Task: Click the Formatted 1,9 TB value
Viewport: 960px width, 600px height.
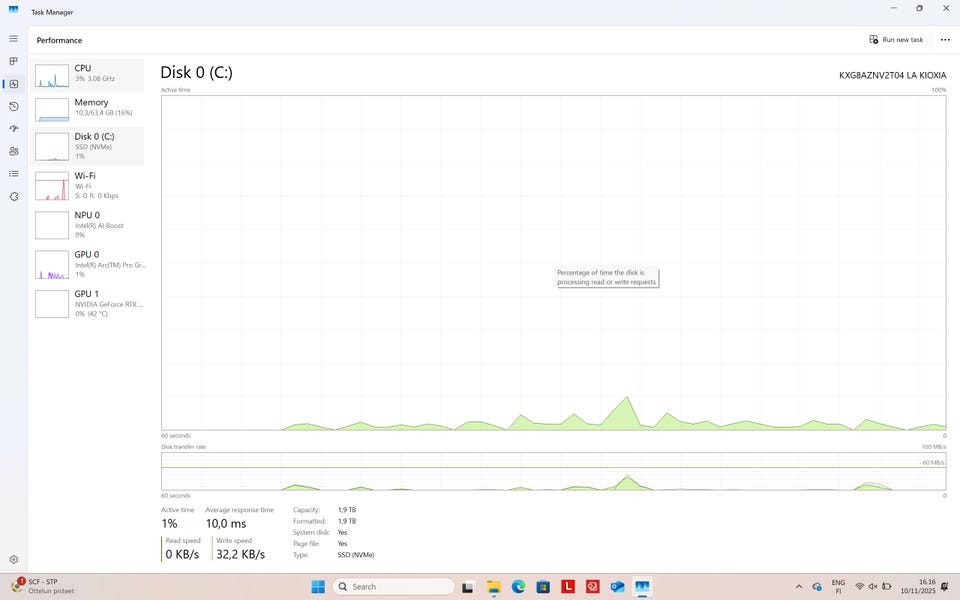Action: (x=347, y=521)
